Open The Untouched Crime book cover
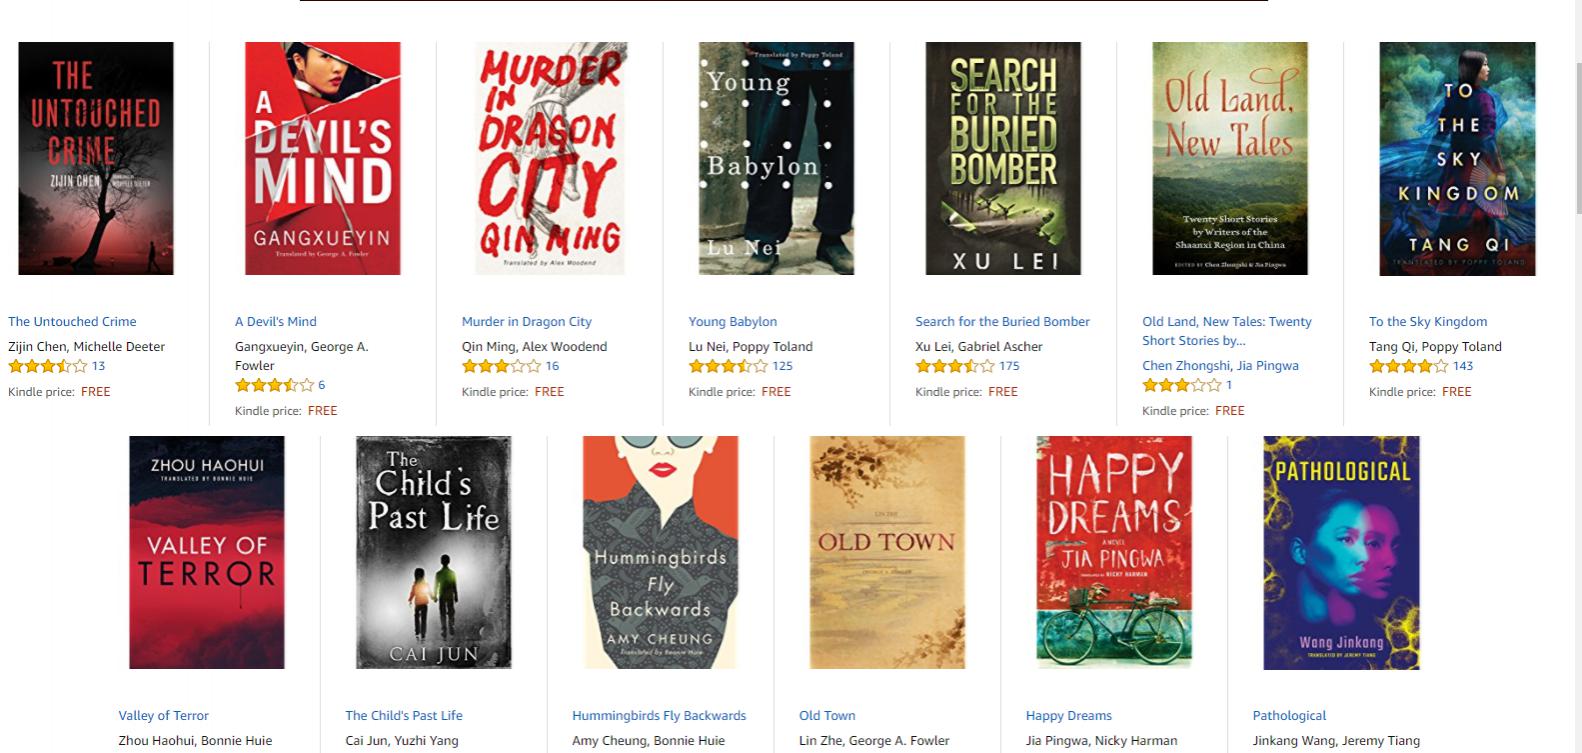The height and width of the screenshot is (753, 1582). pyautogui.click(x=96, y=158)
